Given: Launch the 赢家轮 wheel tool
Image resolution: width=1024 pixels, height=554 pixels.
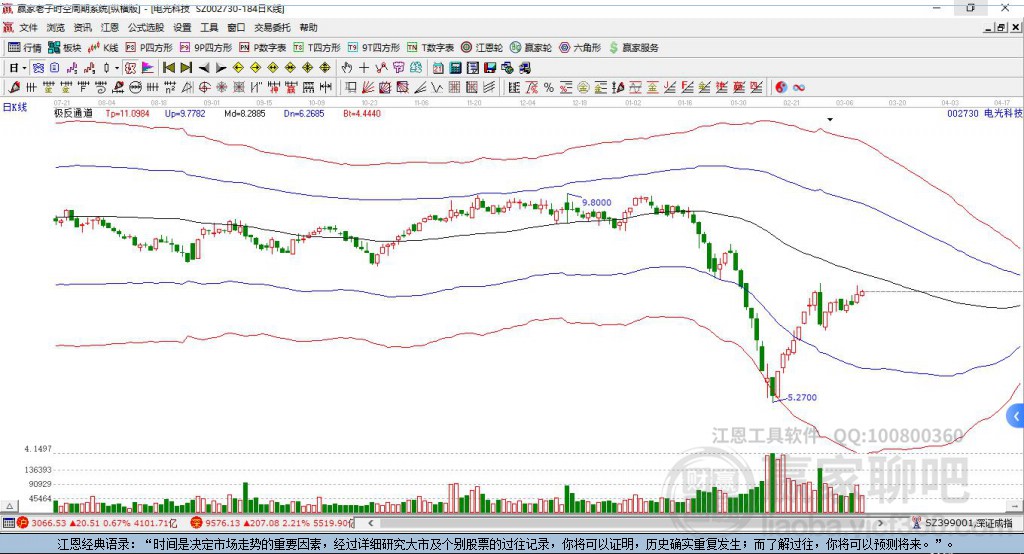Looking at the screenshot, I should (531, 48).
